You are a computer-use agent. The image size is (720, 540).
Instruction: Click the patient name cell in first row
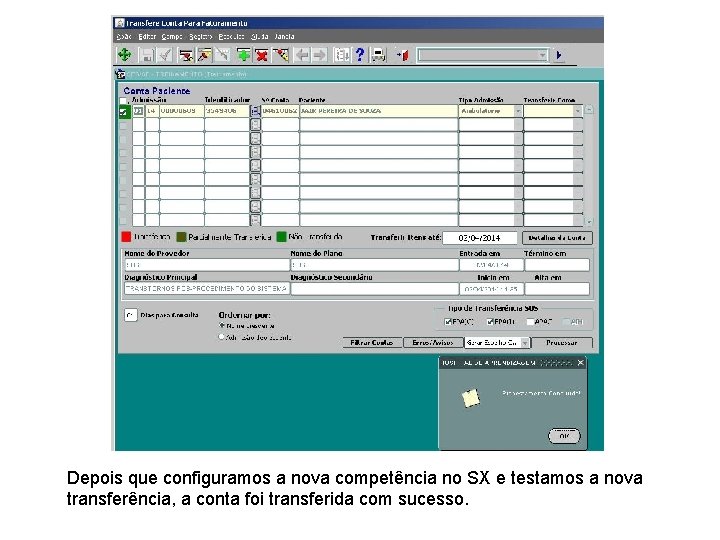(x=379, y=111)
